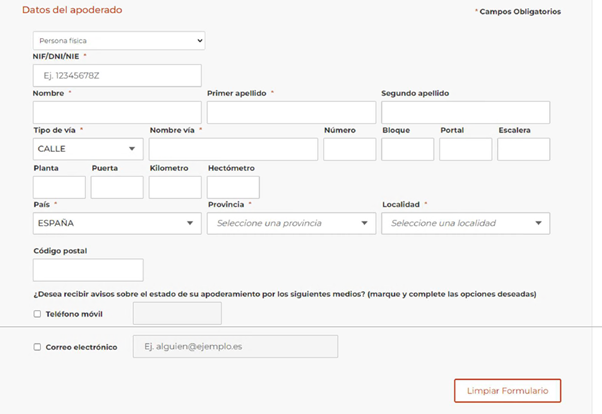Open the Localidad dropdown list
The image size is (602, 414).
point(465,223)
